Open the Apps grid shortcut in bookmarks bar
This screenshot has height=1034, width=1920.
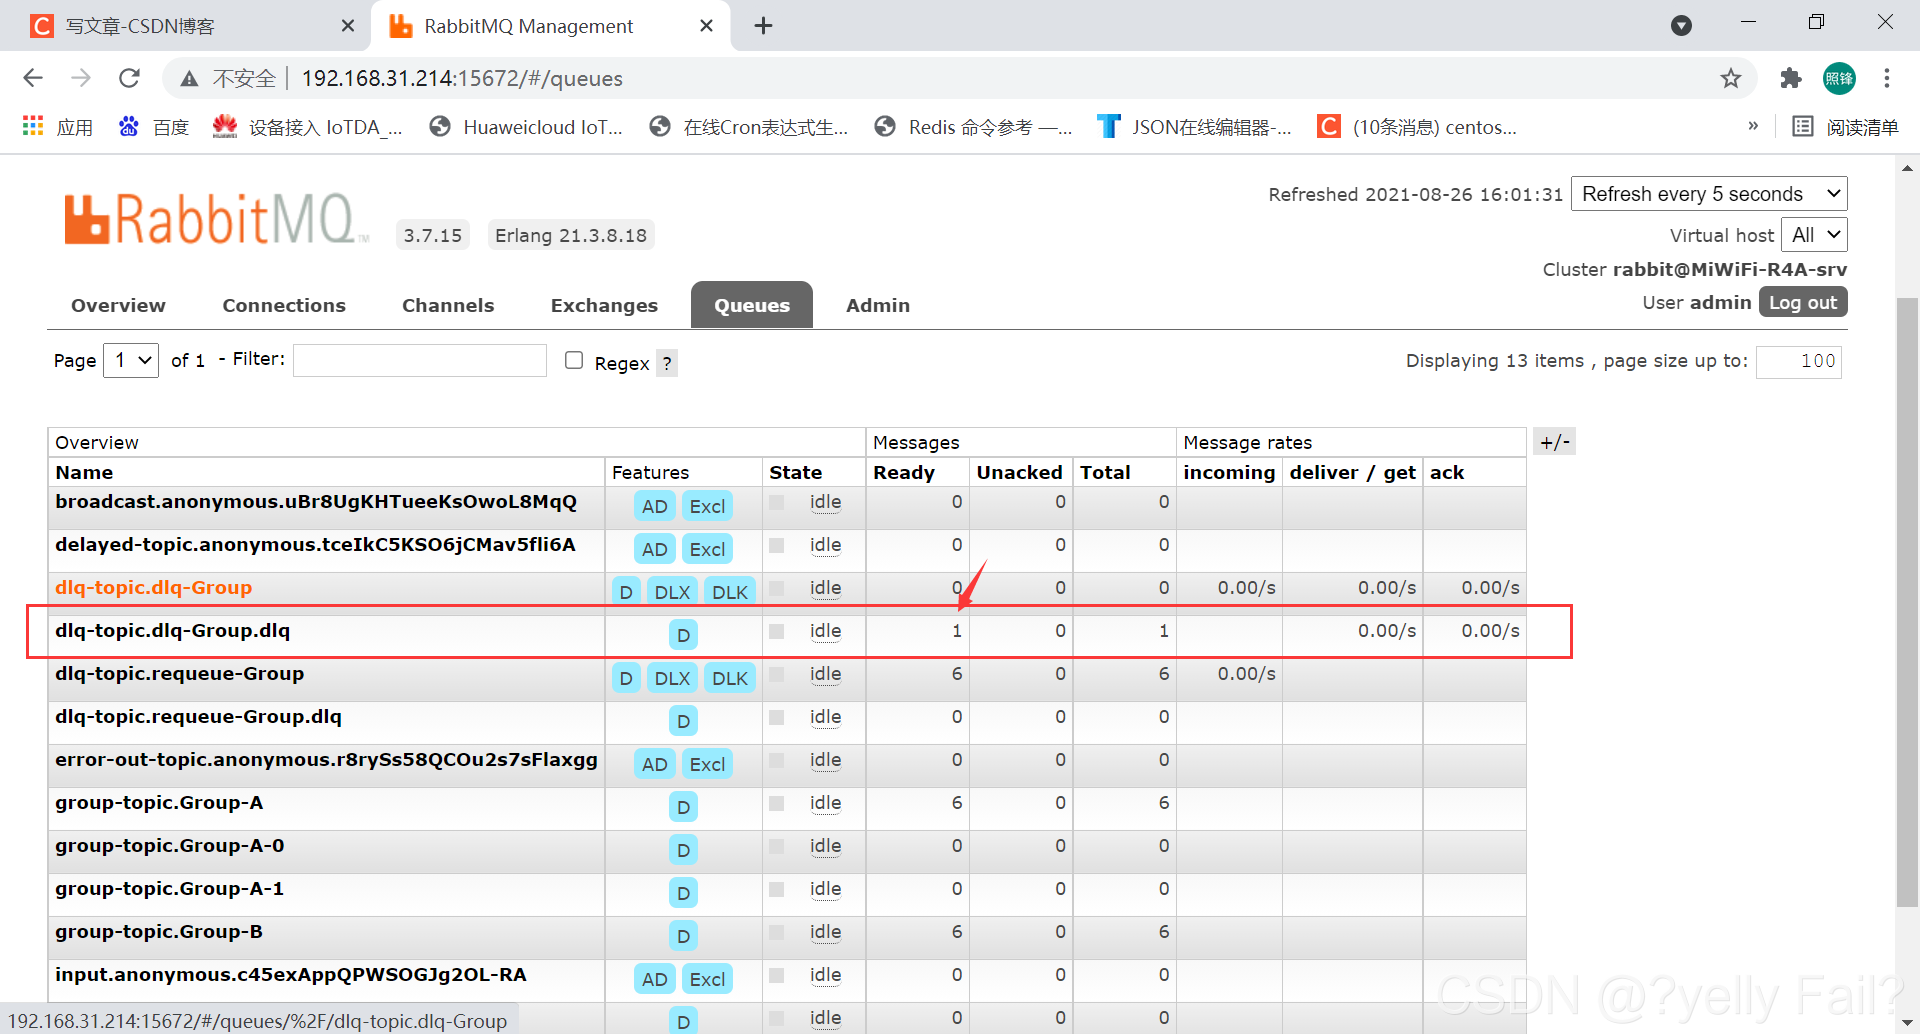click(57, 127)
